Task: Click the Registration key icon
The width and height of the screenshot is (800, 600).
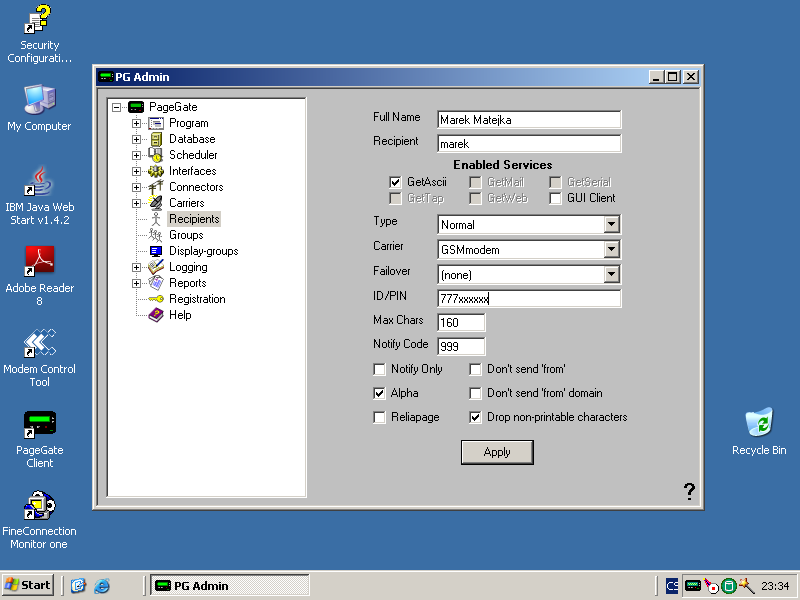Action: tap(156, 299)
